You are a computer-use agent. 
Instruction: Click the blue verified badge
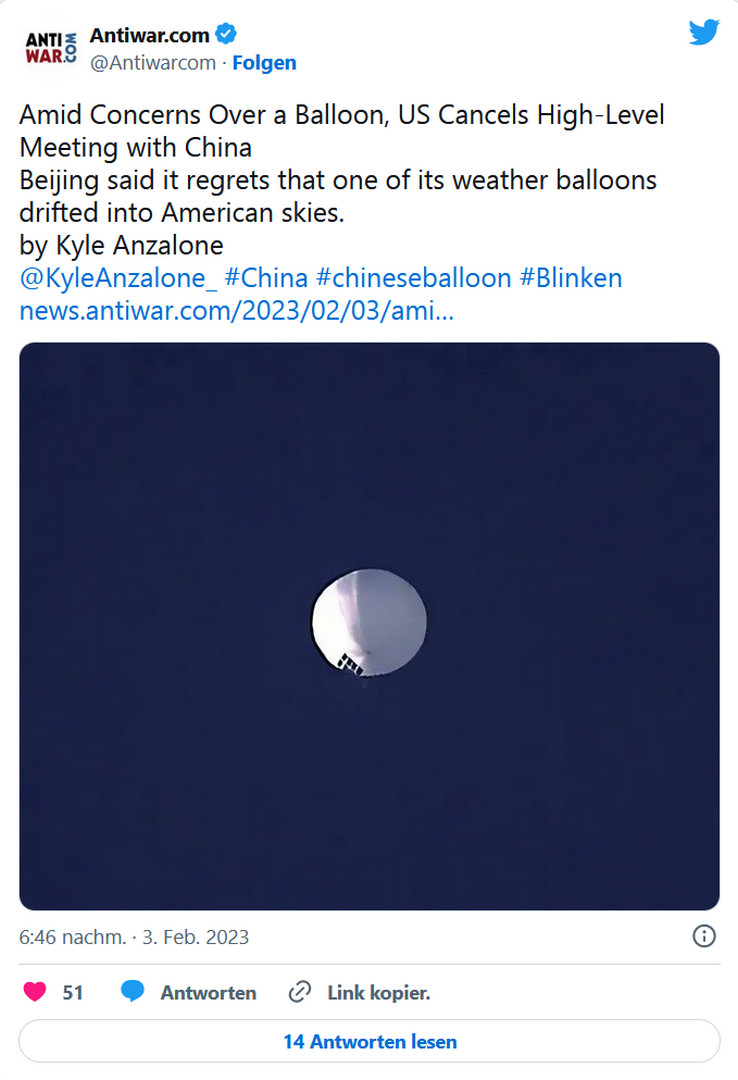pos(227,35)
